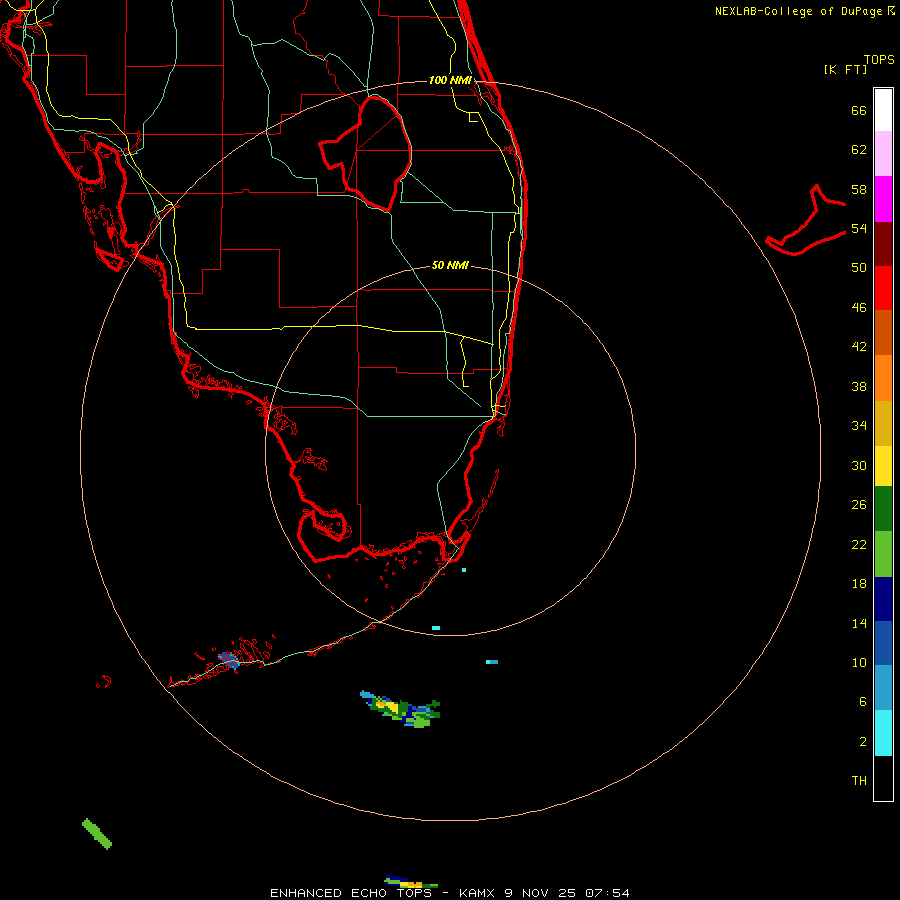The image size is (900, 900).
Task: Select the cyan legend band
Action: pyautogui.click(x=883, y=733)
